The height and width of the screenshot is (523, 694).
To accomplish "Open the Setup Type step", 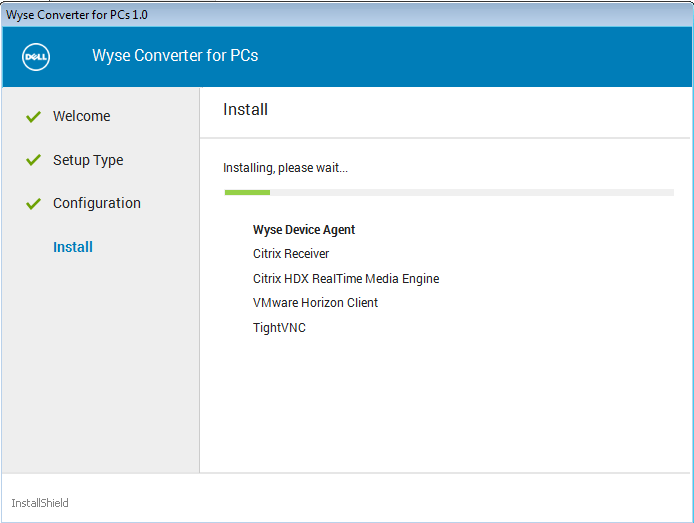I will coord(88,160).
